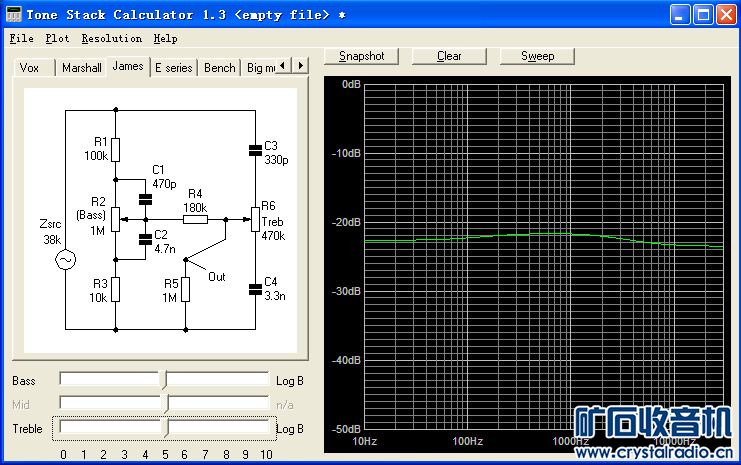Image resolution: width=741 pixels, height=465 pixels.
Task: Click the C2 4.7n capacitor symbol
Action: pos(146,238)
